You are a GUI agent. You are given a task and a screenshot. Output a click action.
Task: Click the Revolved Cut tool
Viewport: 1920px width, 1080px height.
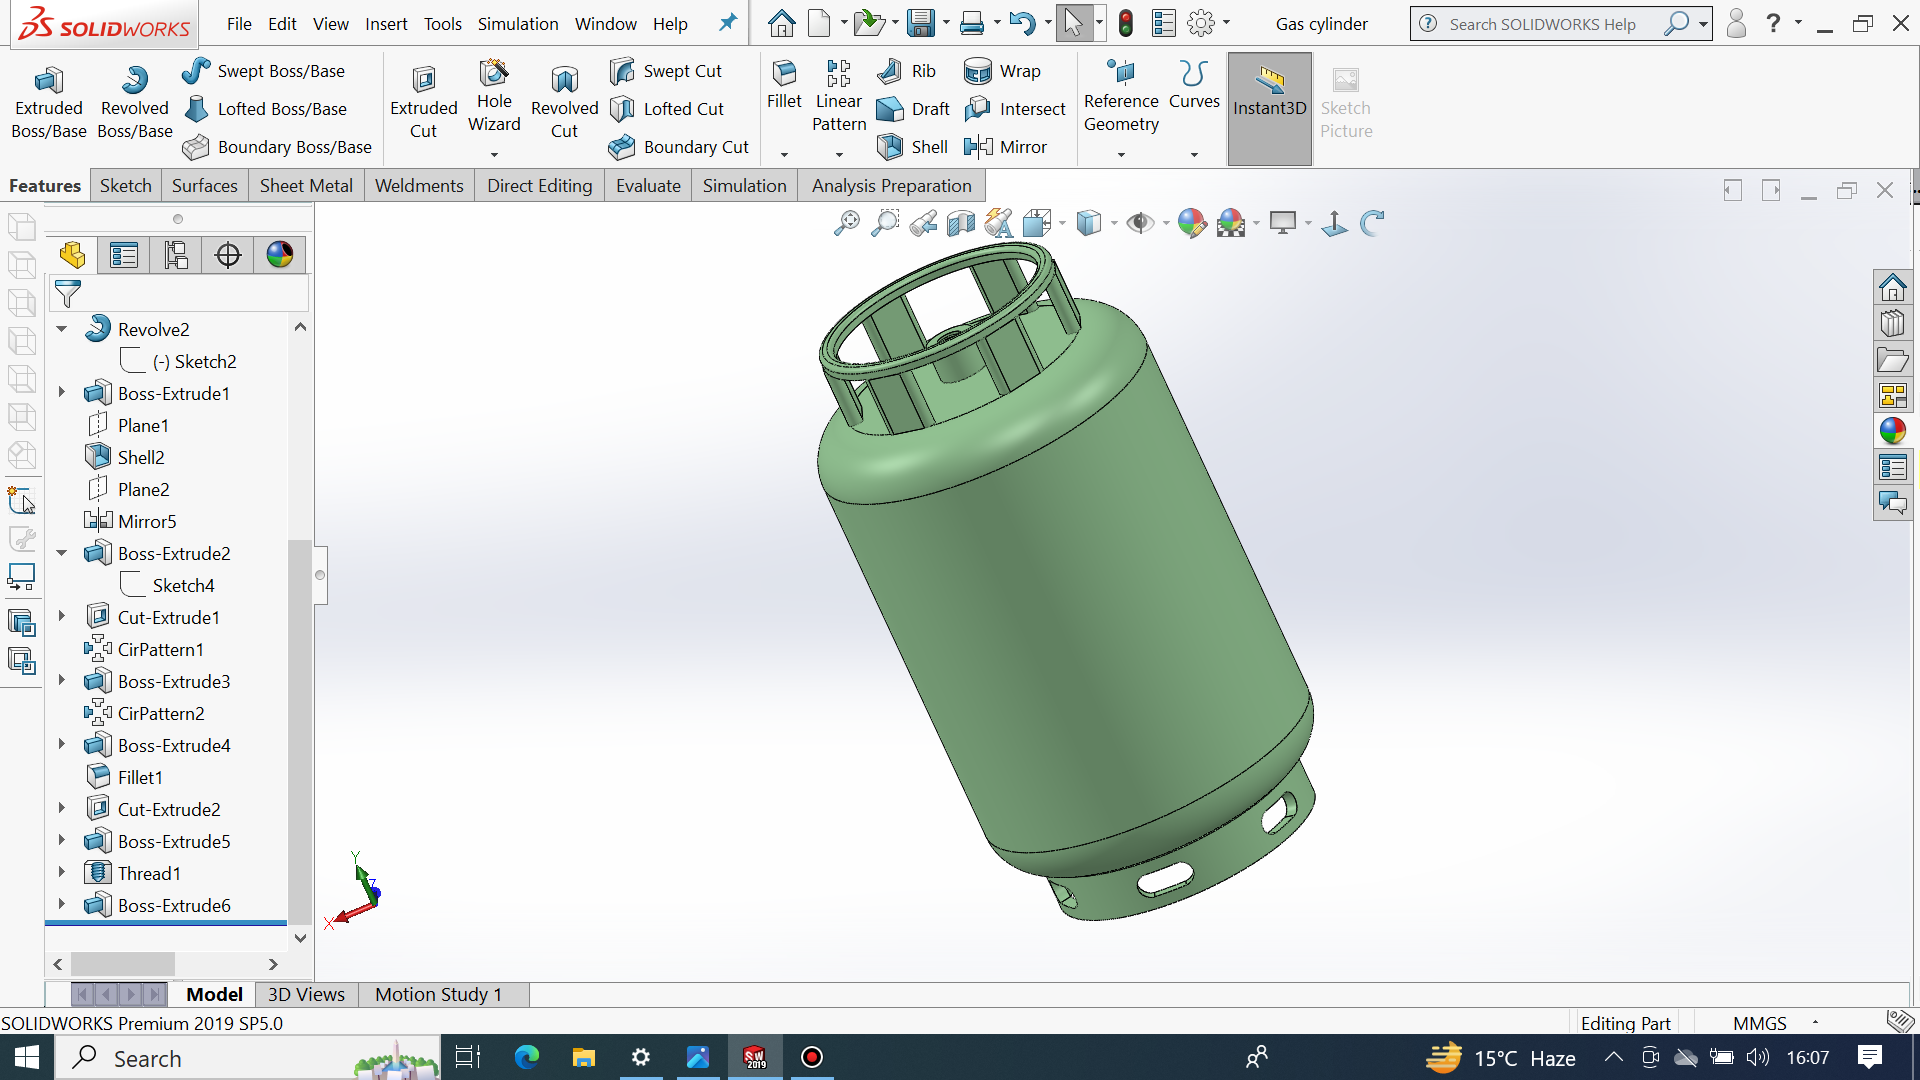(x=564, y=80)
